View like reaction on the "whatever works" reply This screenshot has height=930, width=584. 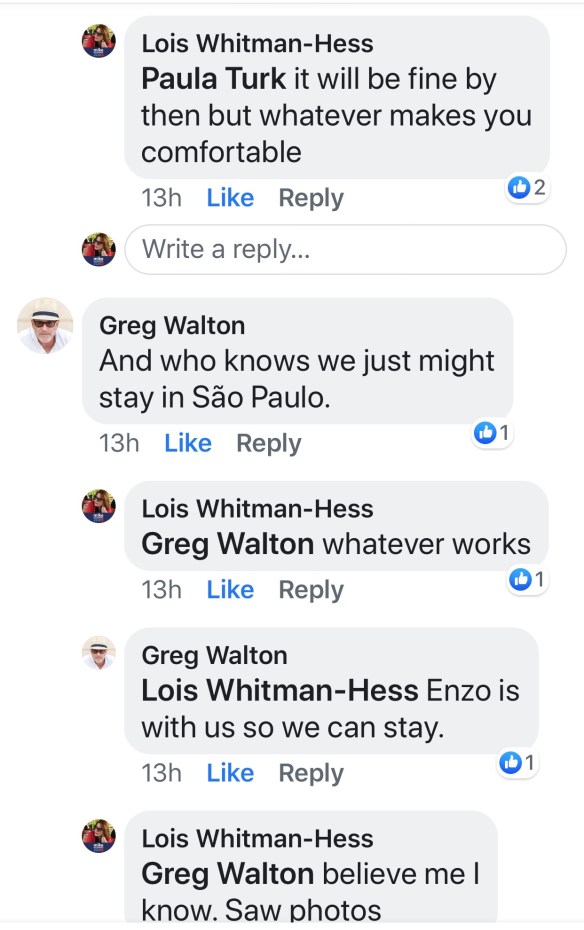[x=527, y=579]
